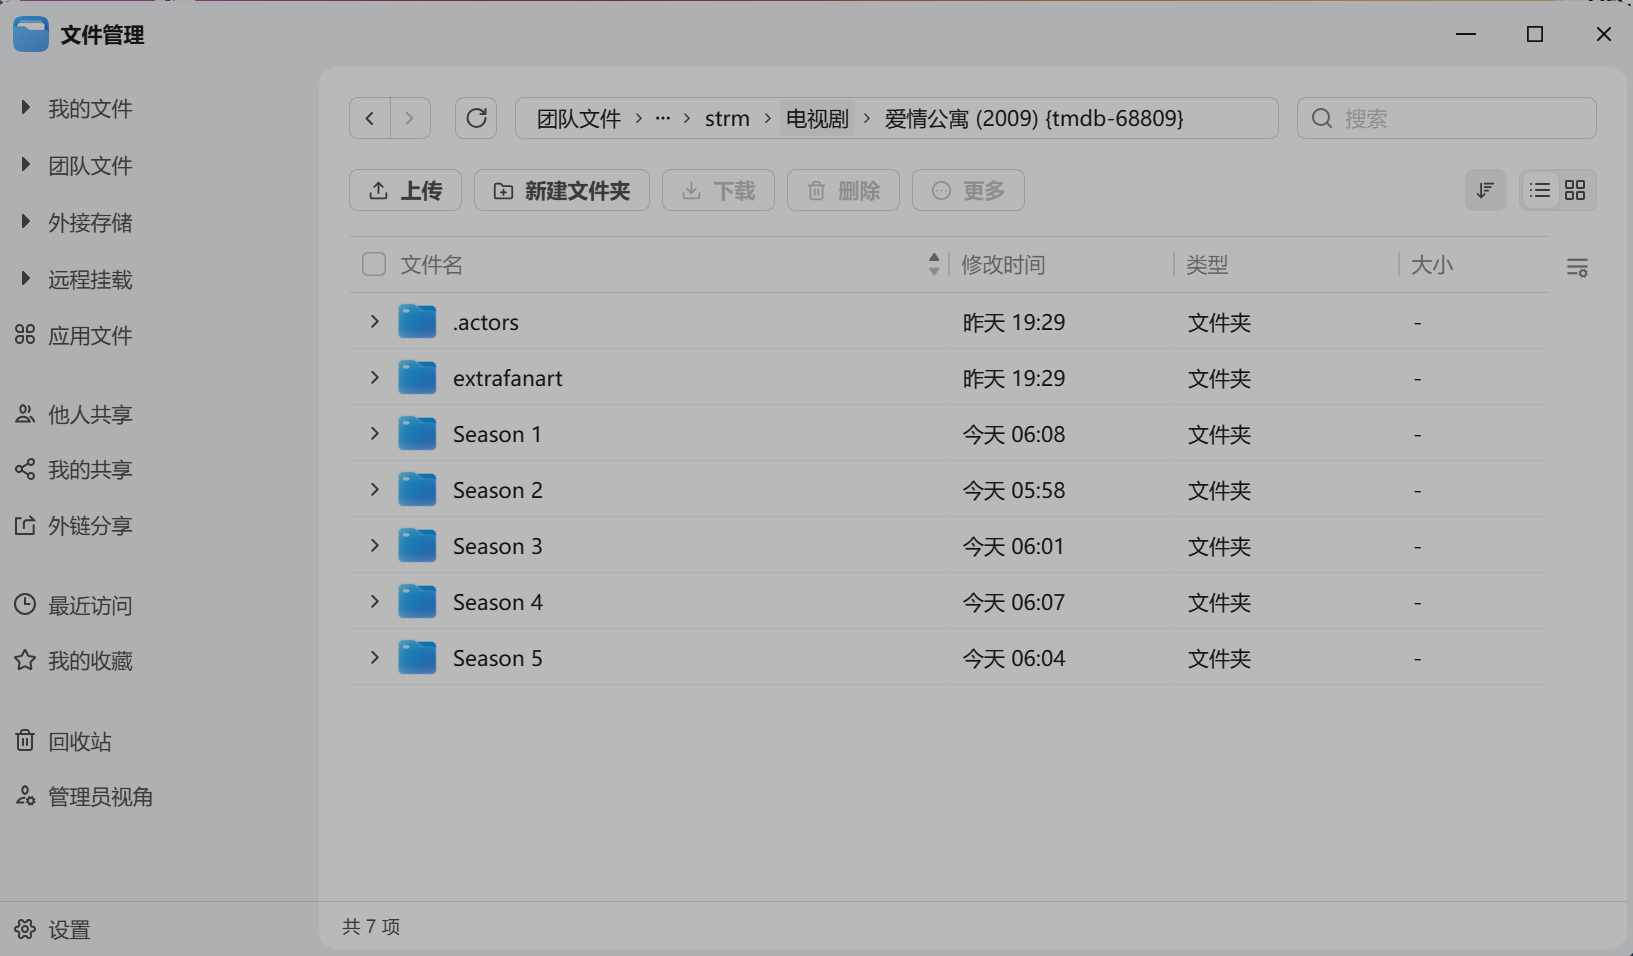The image size is (1633, 956).
Task: Click the Recycle Bin (回收站) icon
Action: (x=24, y=741)
